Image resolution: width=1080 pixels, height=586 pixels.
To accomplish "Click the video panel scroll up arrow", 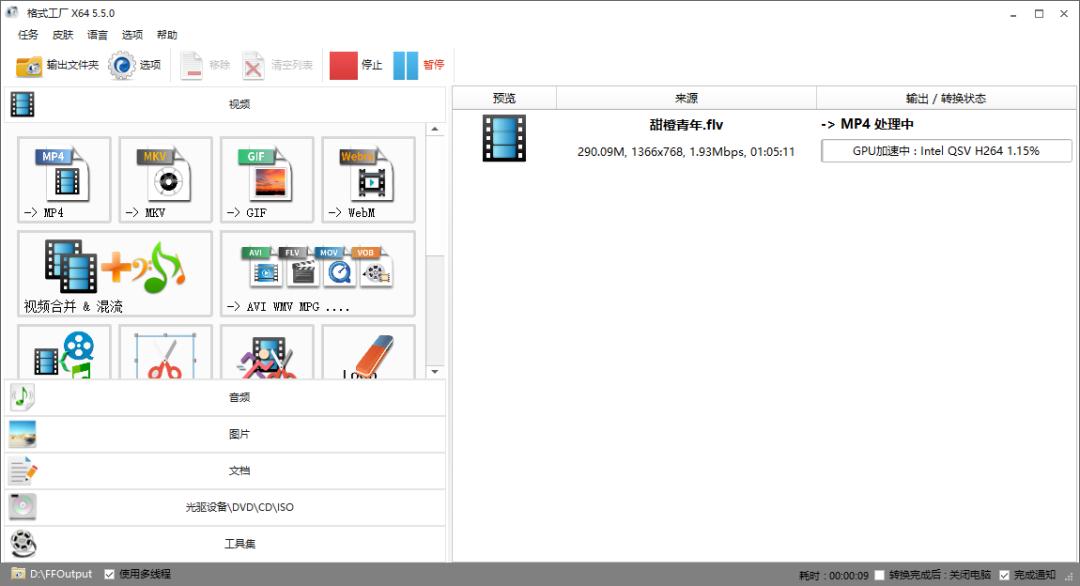I will [x=435, y=129].
